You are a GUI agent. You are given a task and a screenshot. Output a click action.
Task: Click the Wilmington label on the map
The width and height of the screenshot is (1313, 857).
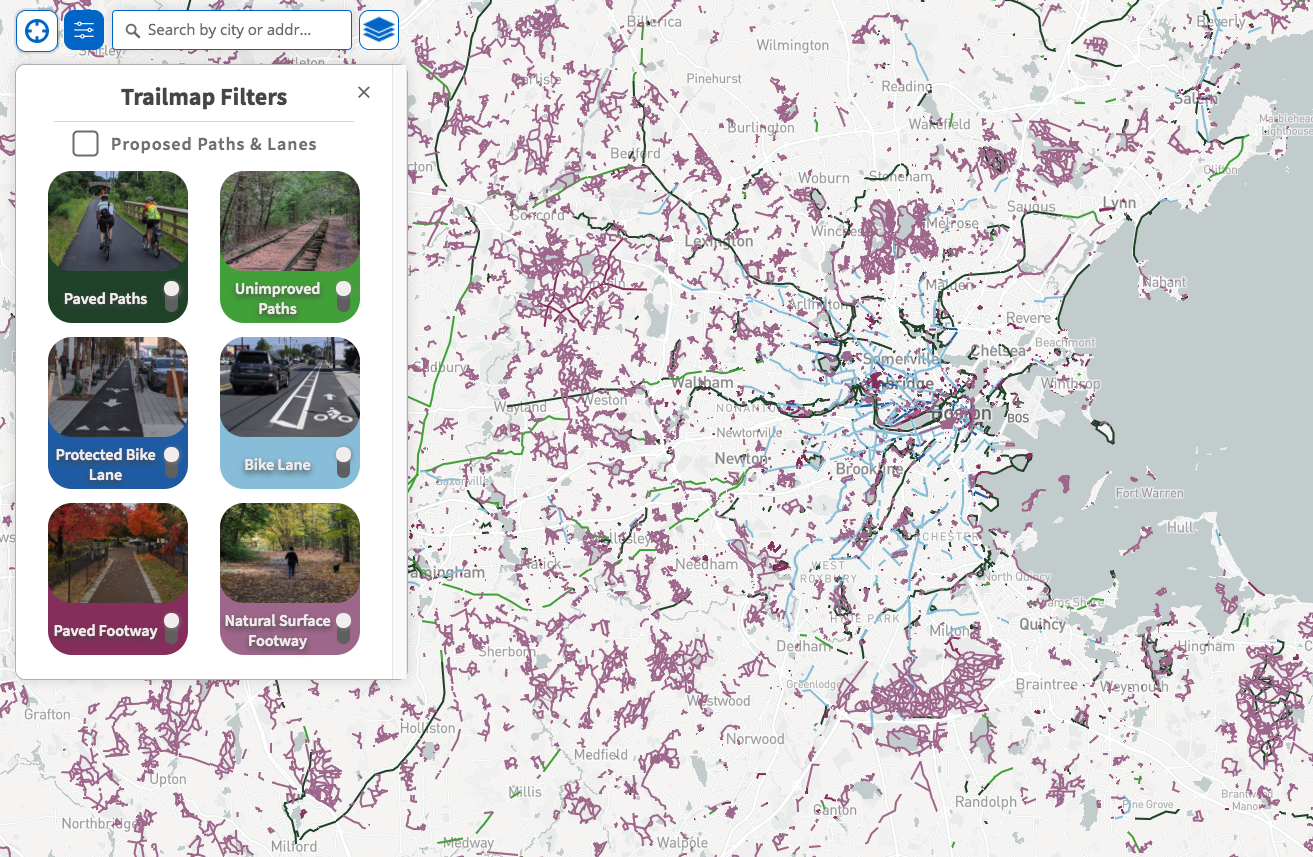[793, 45]
